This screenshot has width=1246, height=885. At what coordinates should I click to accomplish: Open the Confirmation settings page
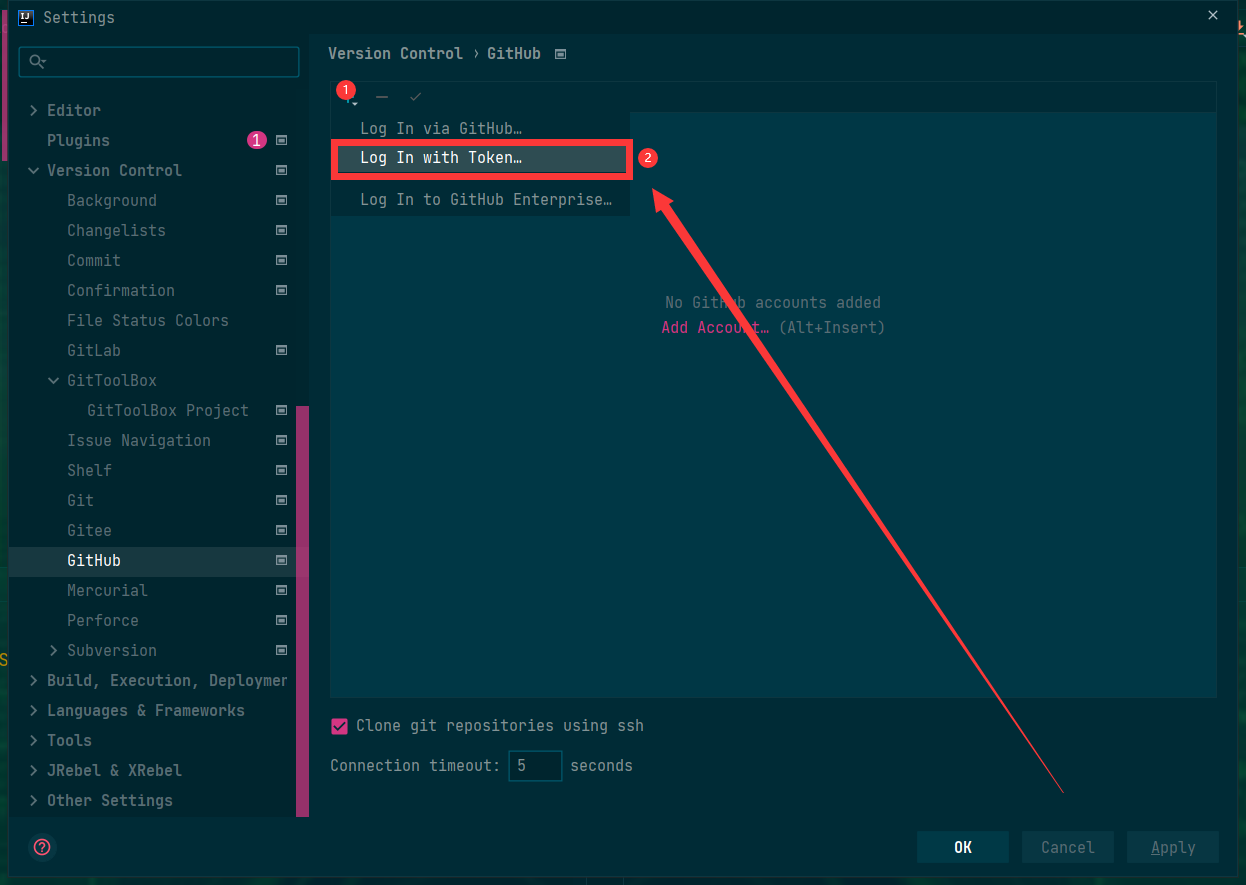point(121,290)
